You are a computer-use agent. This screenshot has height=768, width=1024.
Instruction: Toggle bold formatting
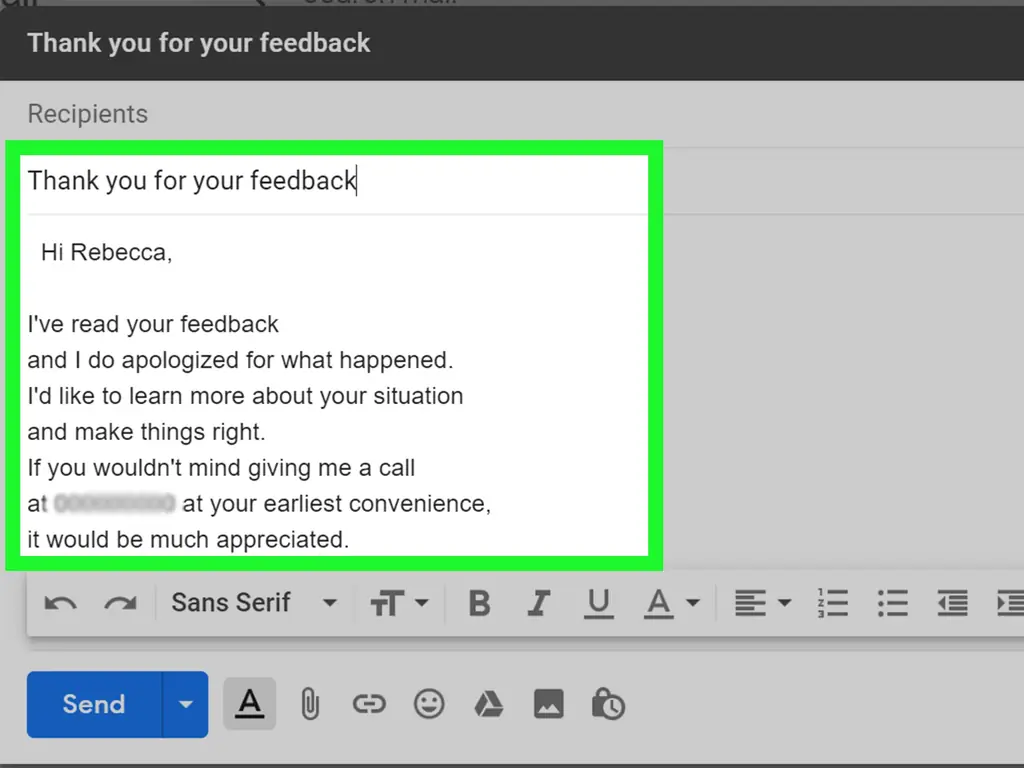tap(479, 603)
